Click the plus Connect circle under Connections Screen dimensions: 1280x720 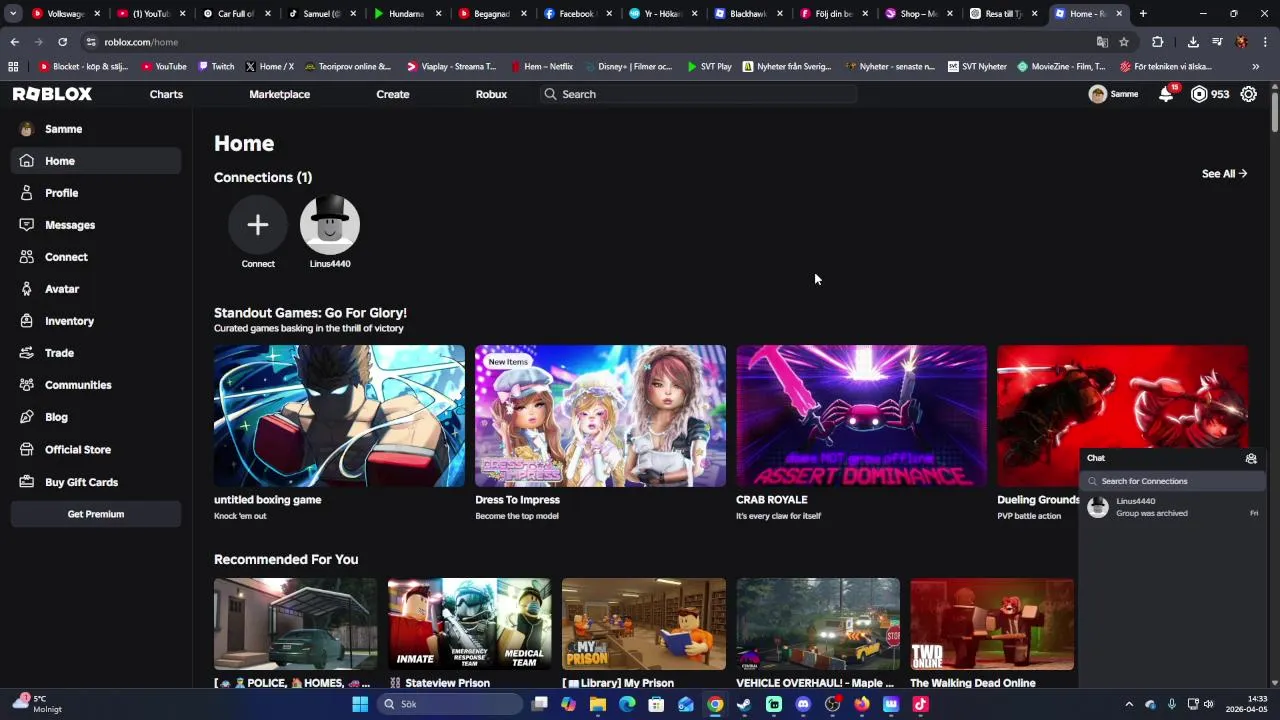pos(258,225)
